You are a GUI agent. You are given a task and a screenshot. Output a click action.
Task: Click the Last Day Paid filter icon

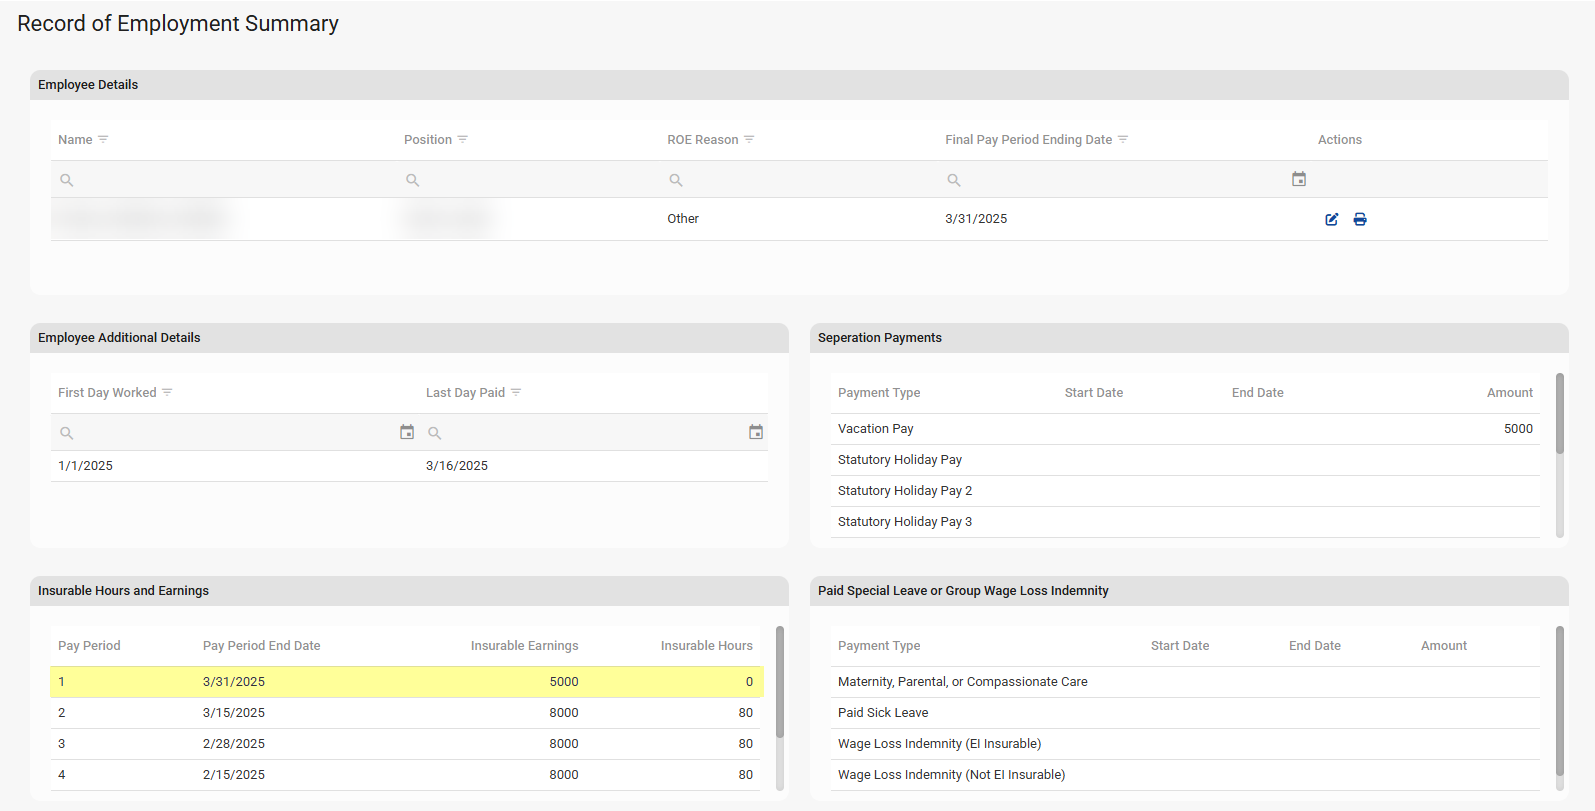tap(516, 392)
